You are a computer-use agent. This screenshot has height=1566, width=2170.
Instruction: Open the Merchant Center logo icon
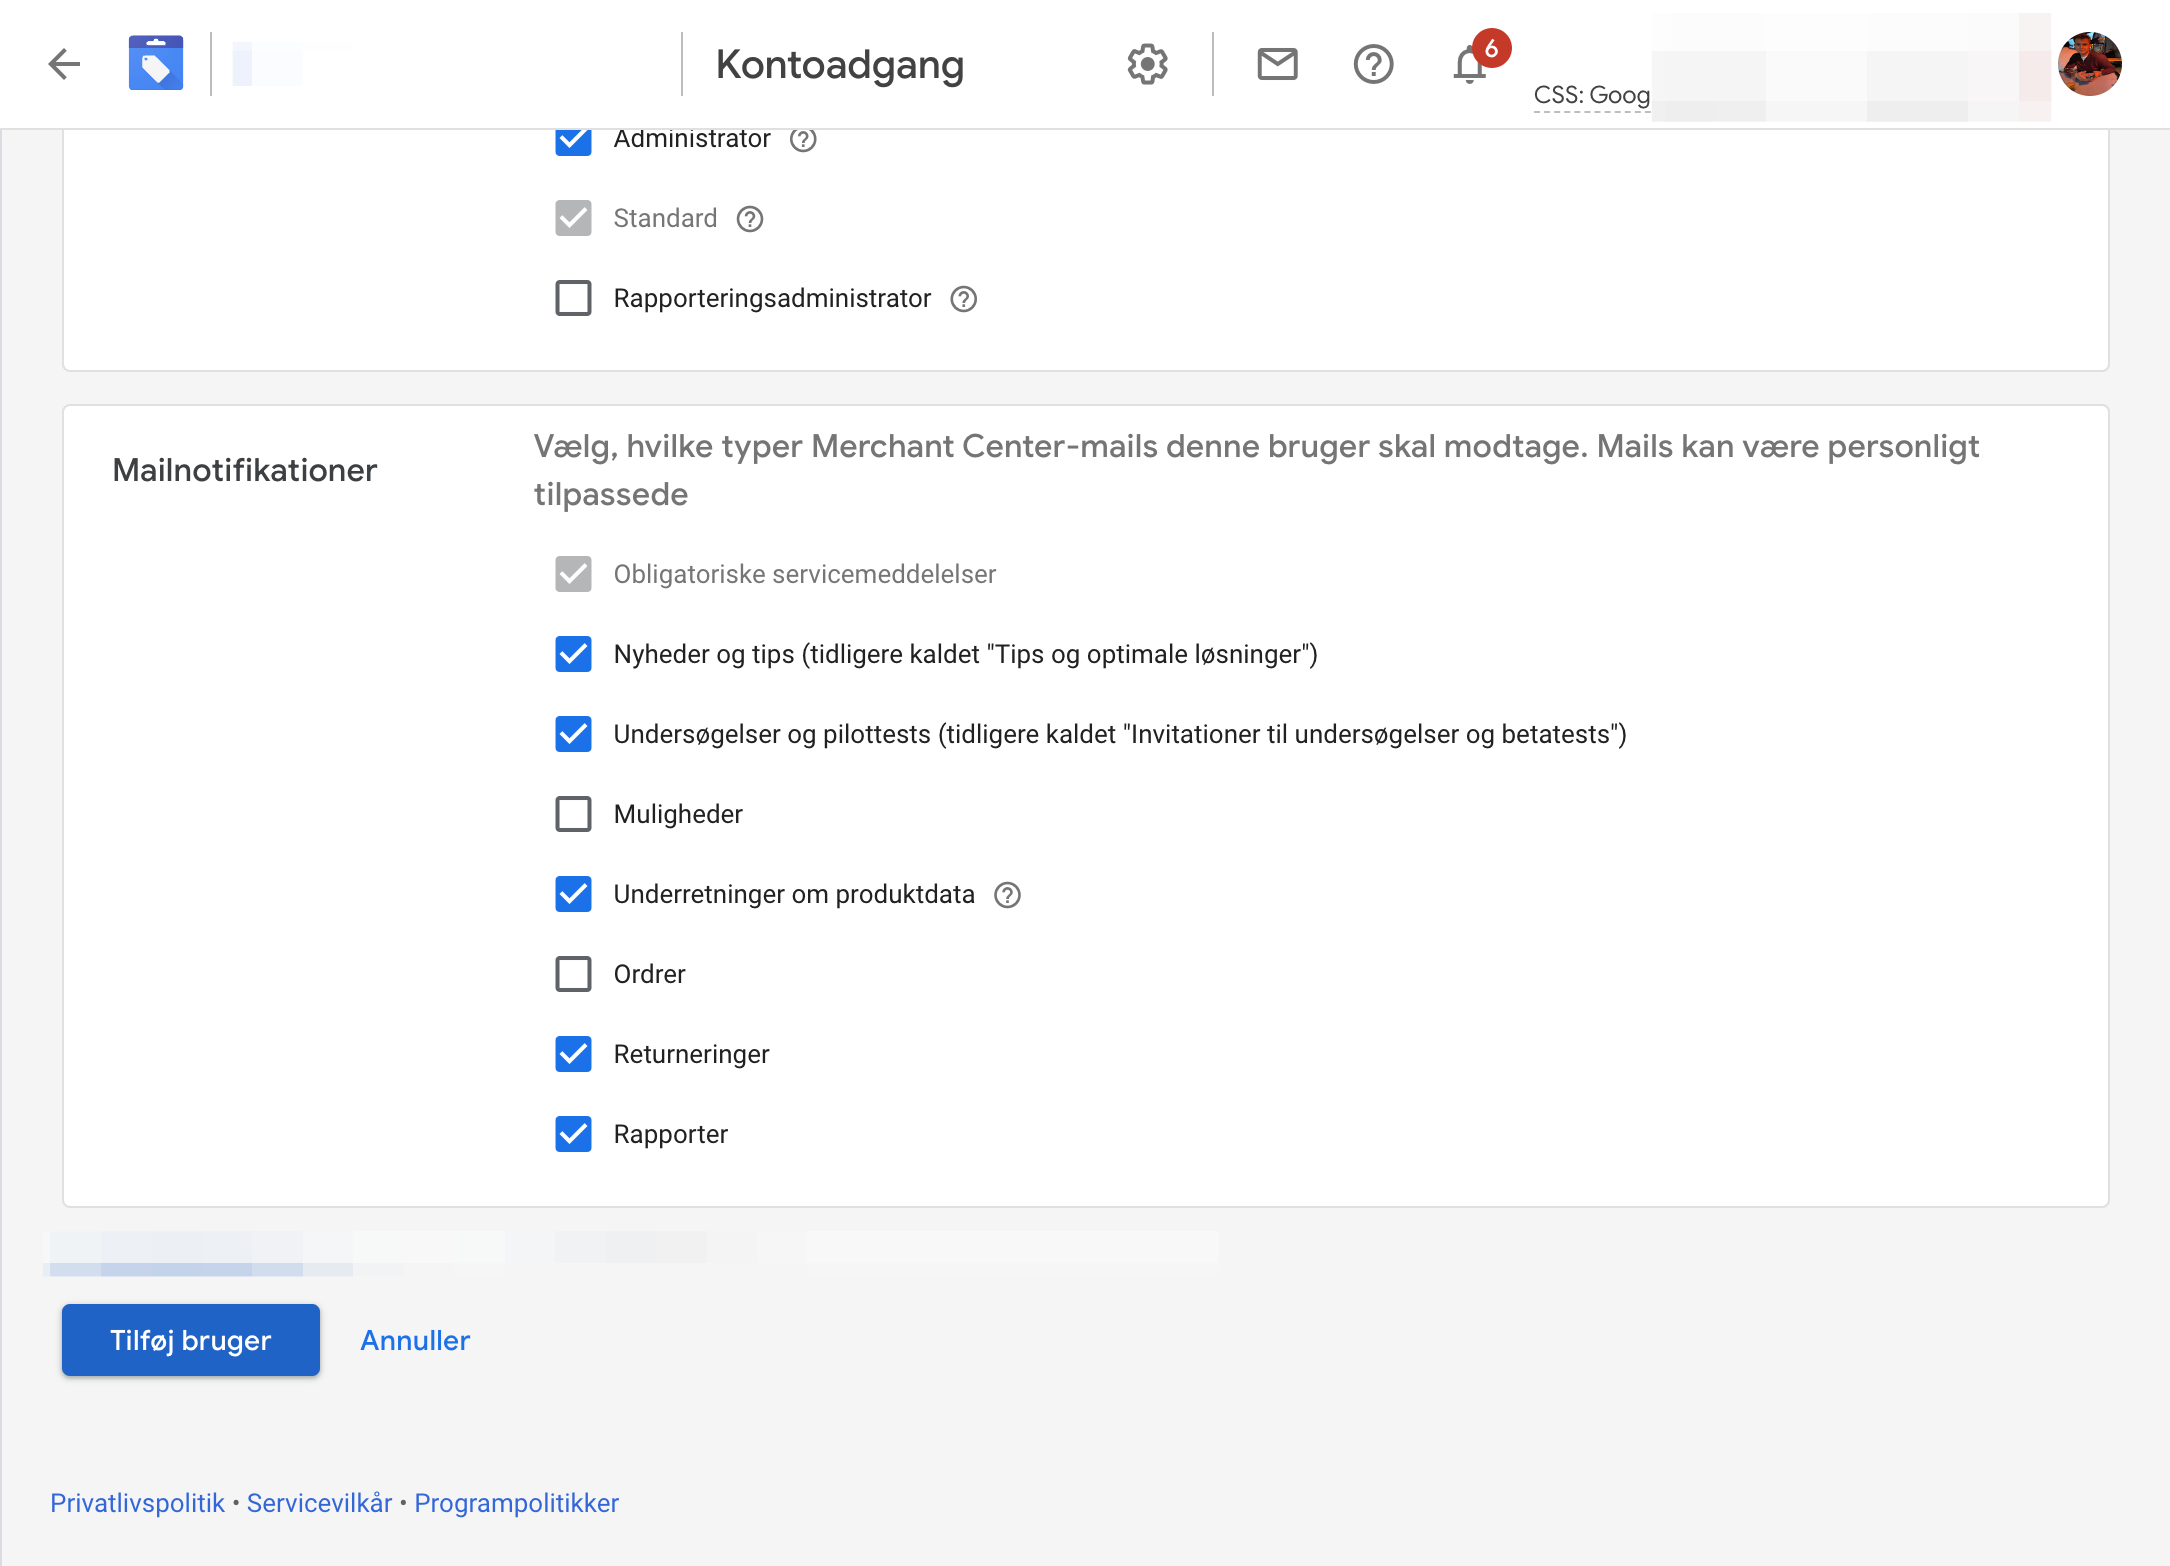pyautogui.click(x=156, y=64)
